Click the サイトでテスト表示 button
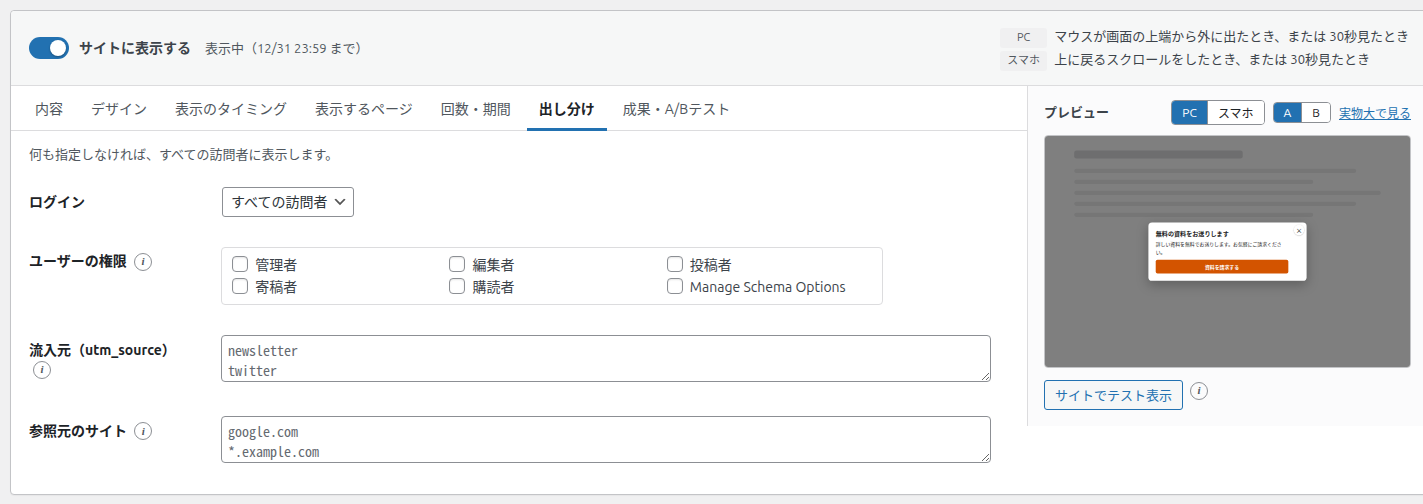1423x504 pixels. tap(1113, 395)
